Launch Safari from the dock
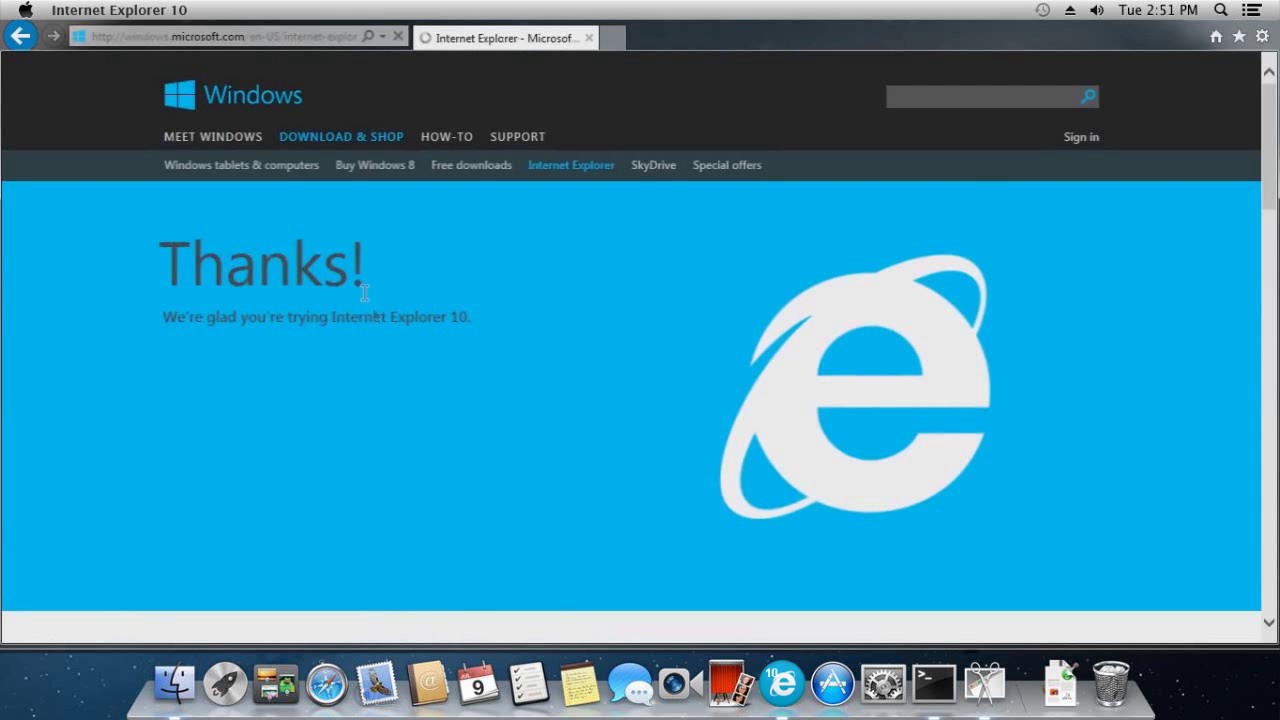The image size is (1280, 720). [326, 684]
